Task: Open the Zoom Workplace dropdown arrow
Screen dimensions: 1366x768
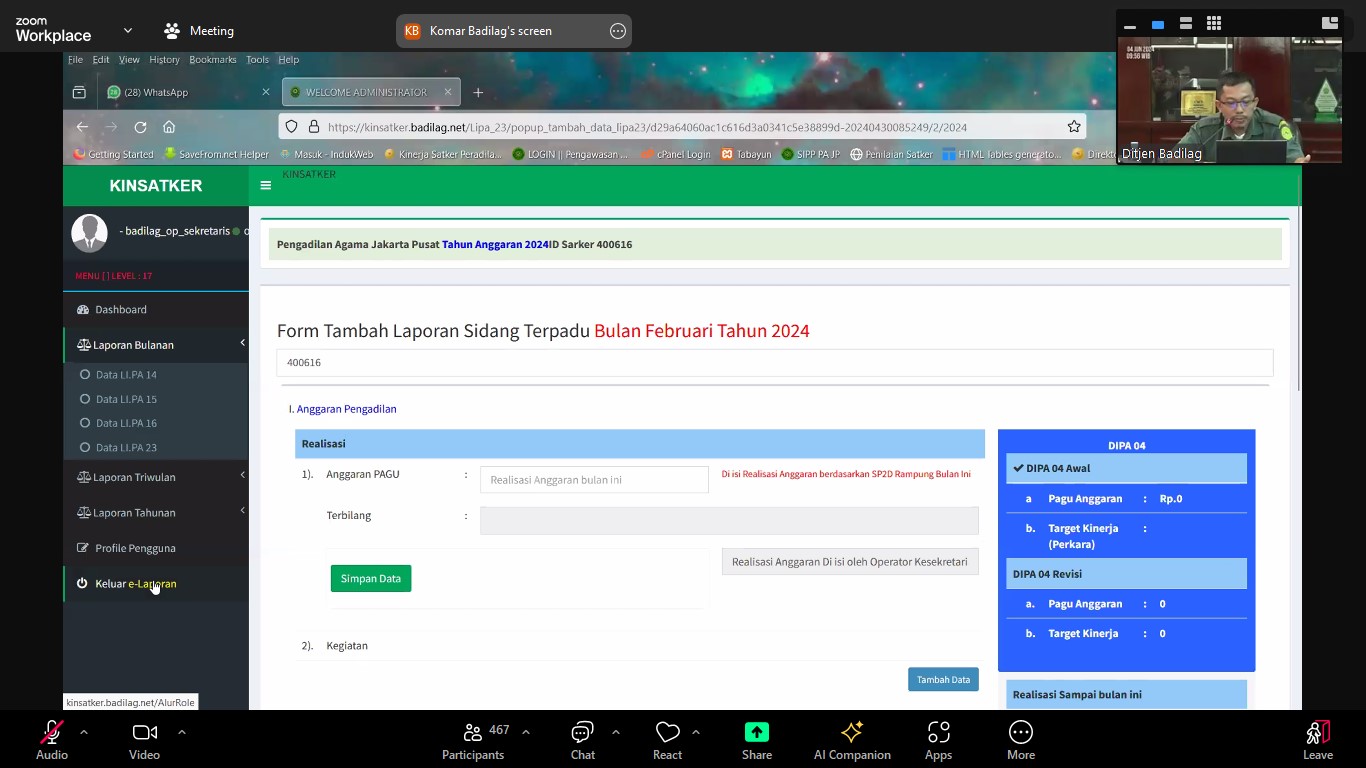Action: click(128, 31)
